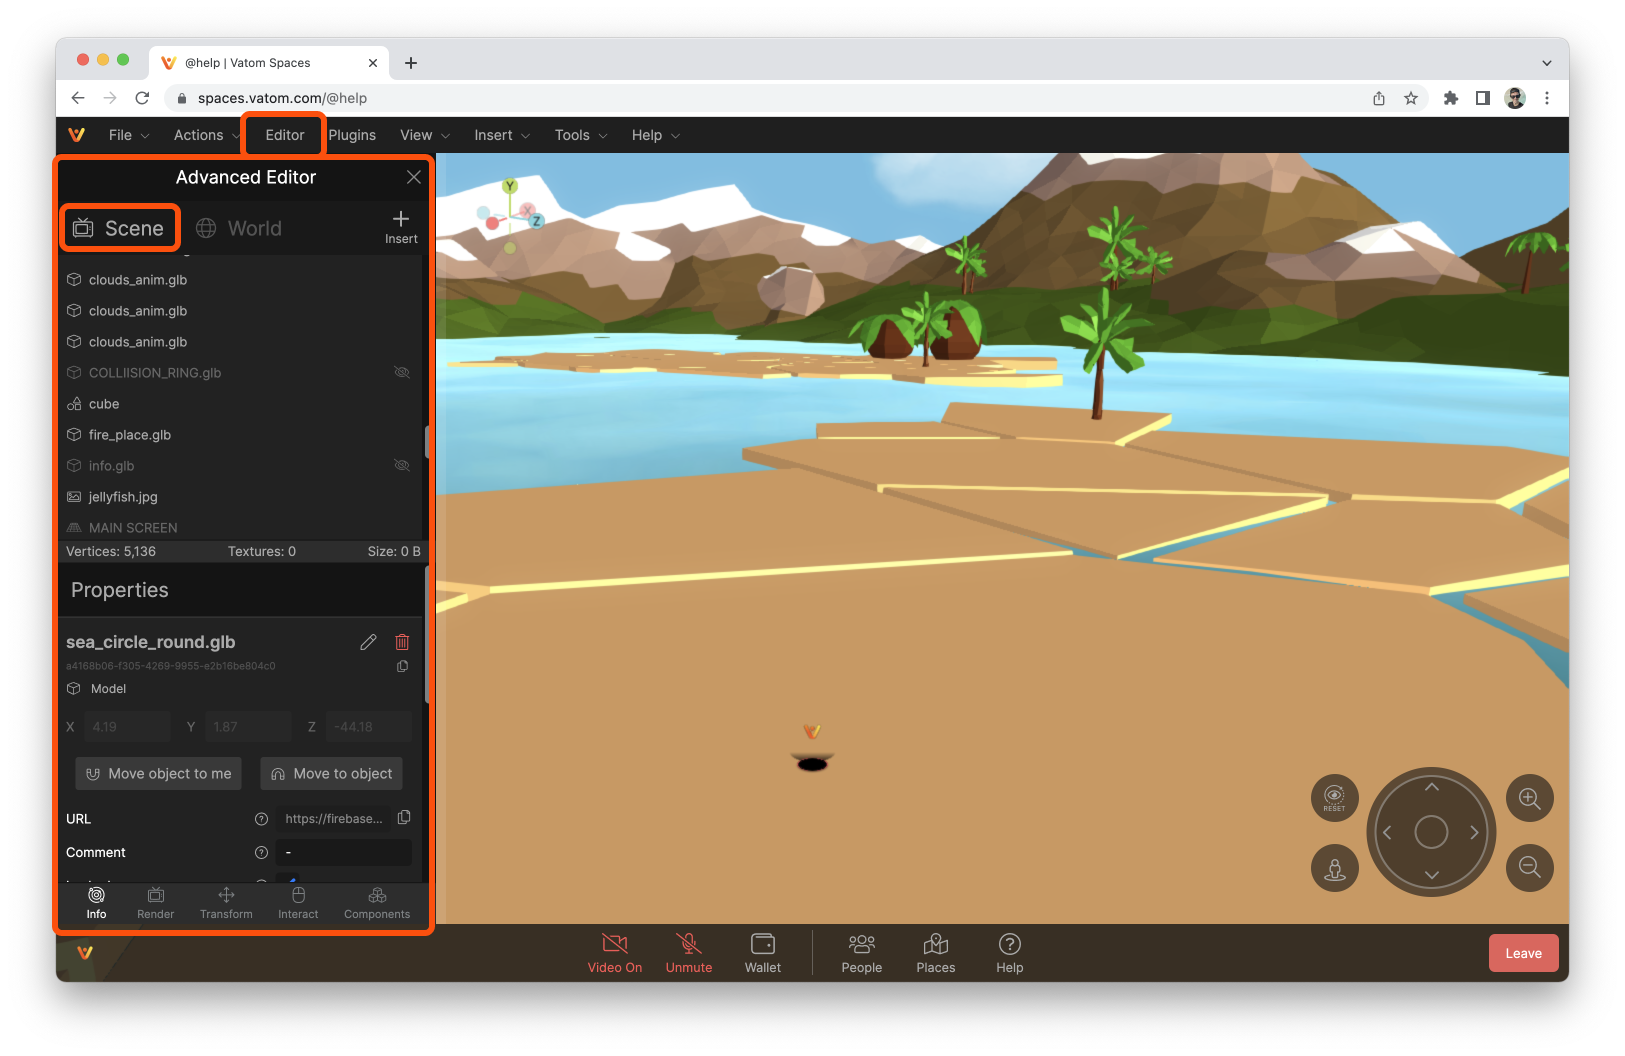
Task: Toggle visibility of info.glb
Action: 402,465
